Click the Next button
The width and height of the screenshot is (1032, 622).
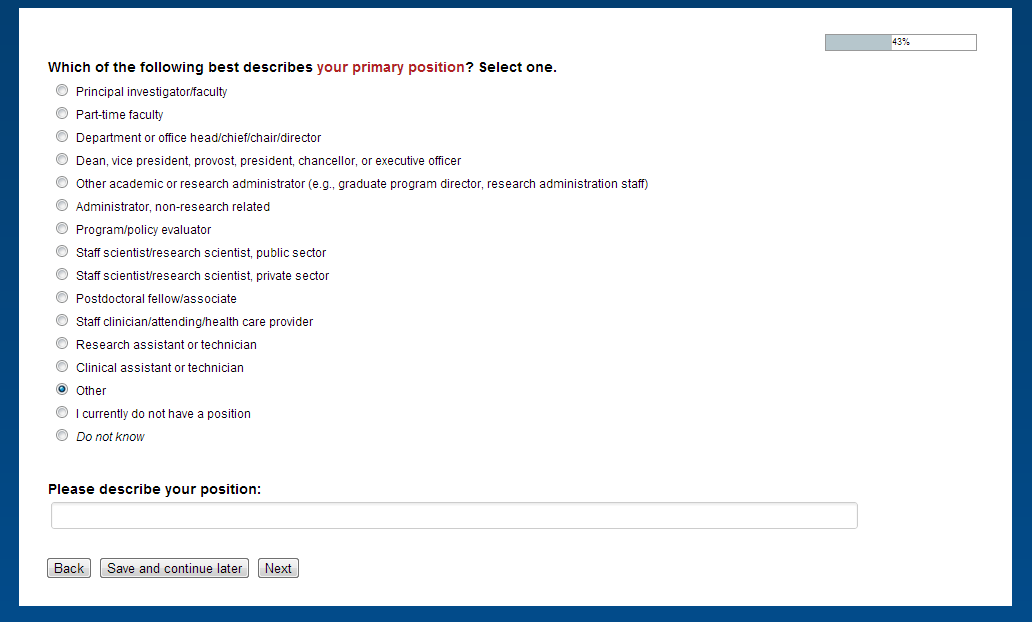[x=278, y=568]
